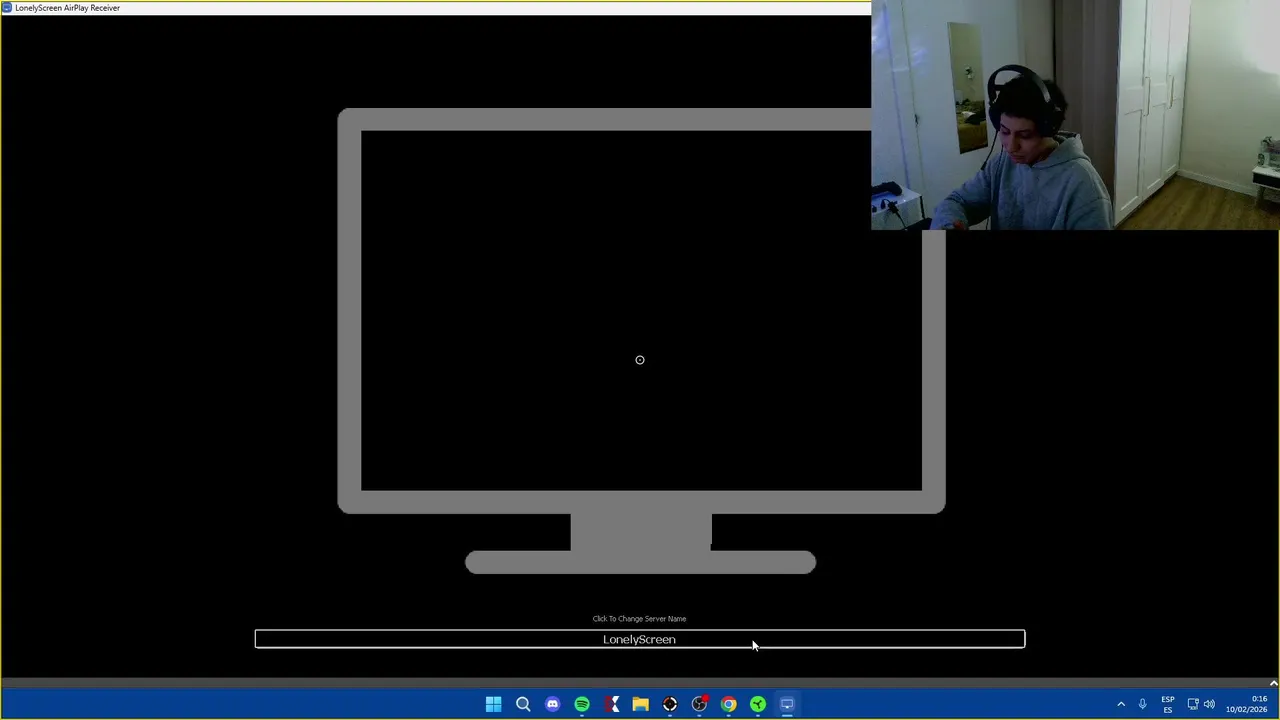Click the LonelyScreen AirPlay Receiver title bar icon
This screenshot has width=1280, height=720.
click(x=7, y=7)
